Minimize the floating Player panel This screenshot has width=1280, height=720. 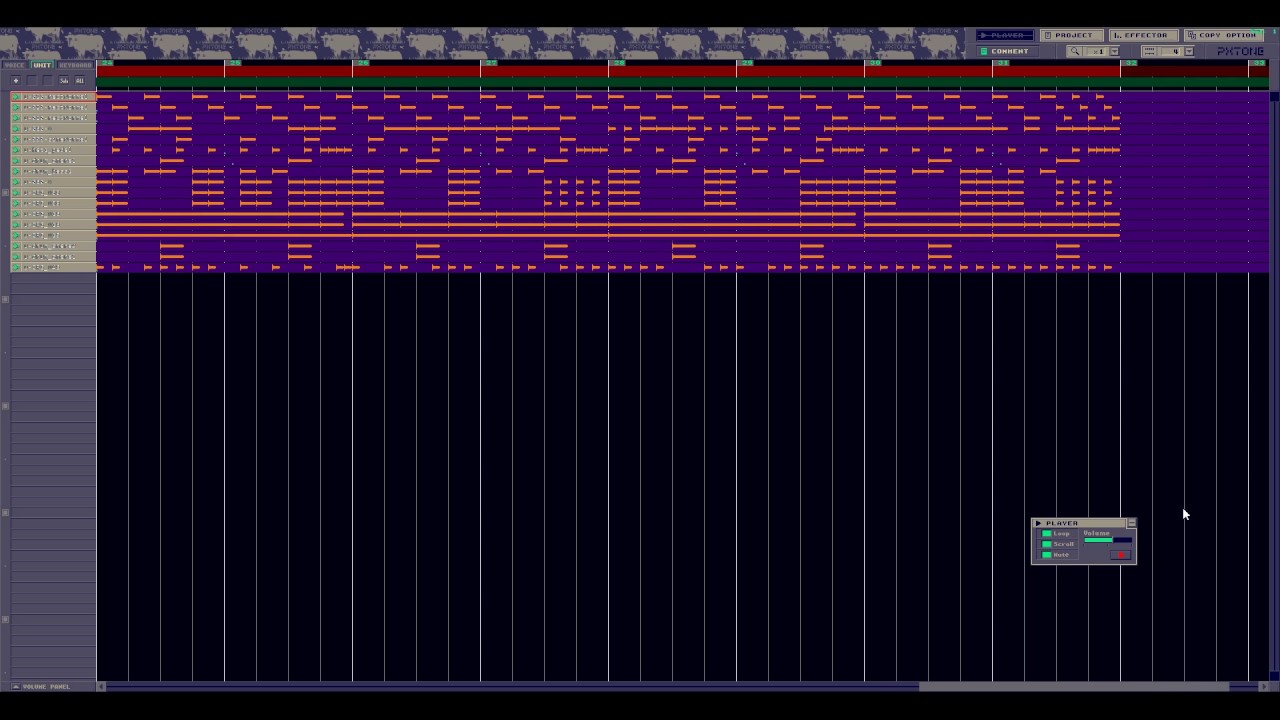coord(1132,523)
